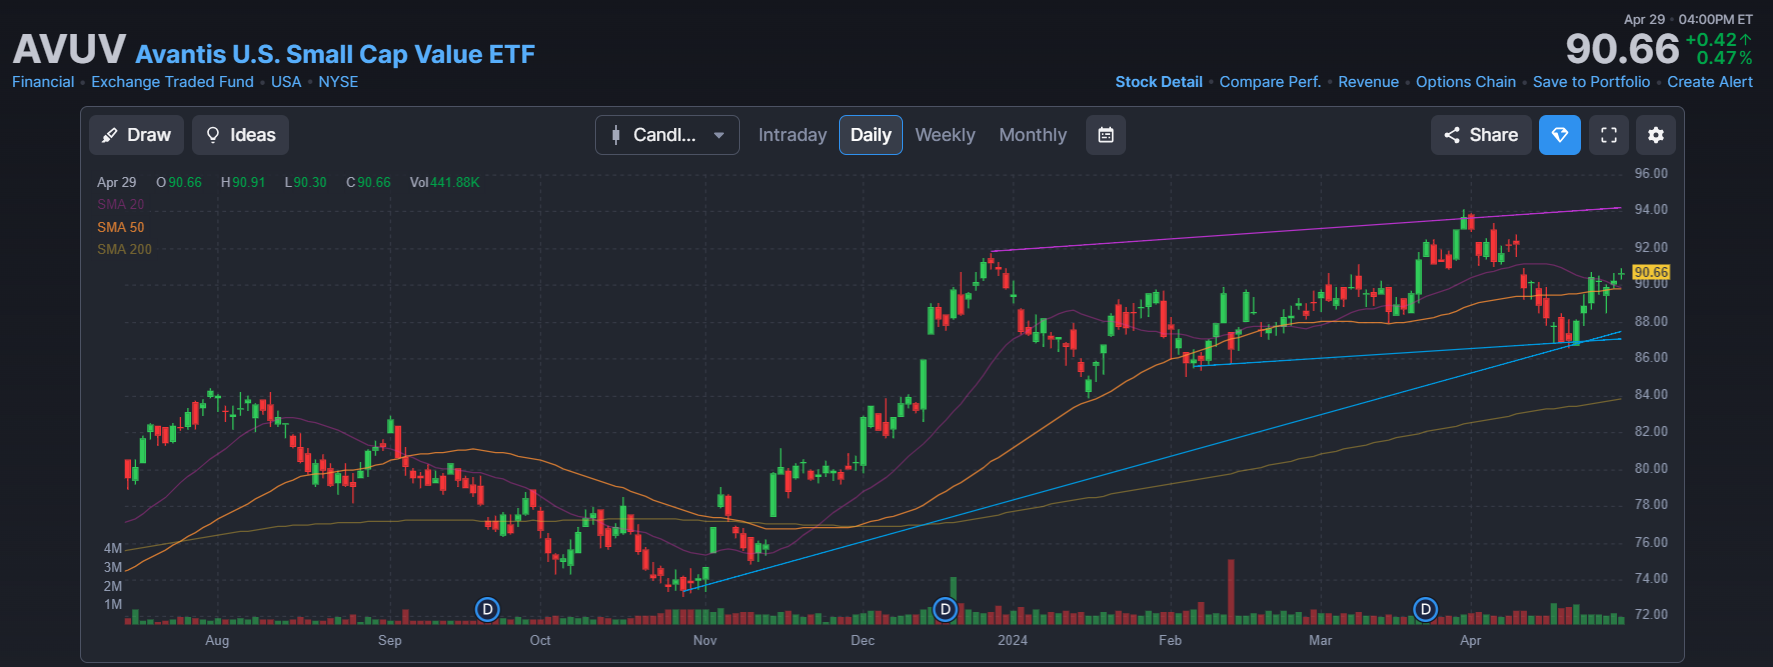Viewport: 1773px width, 667px height.
Task: Click the 90.66 current price tag on axis
Action: tap(1651, 272)
